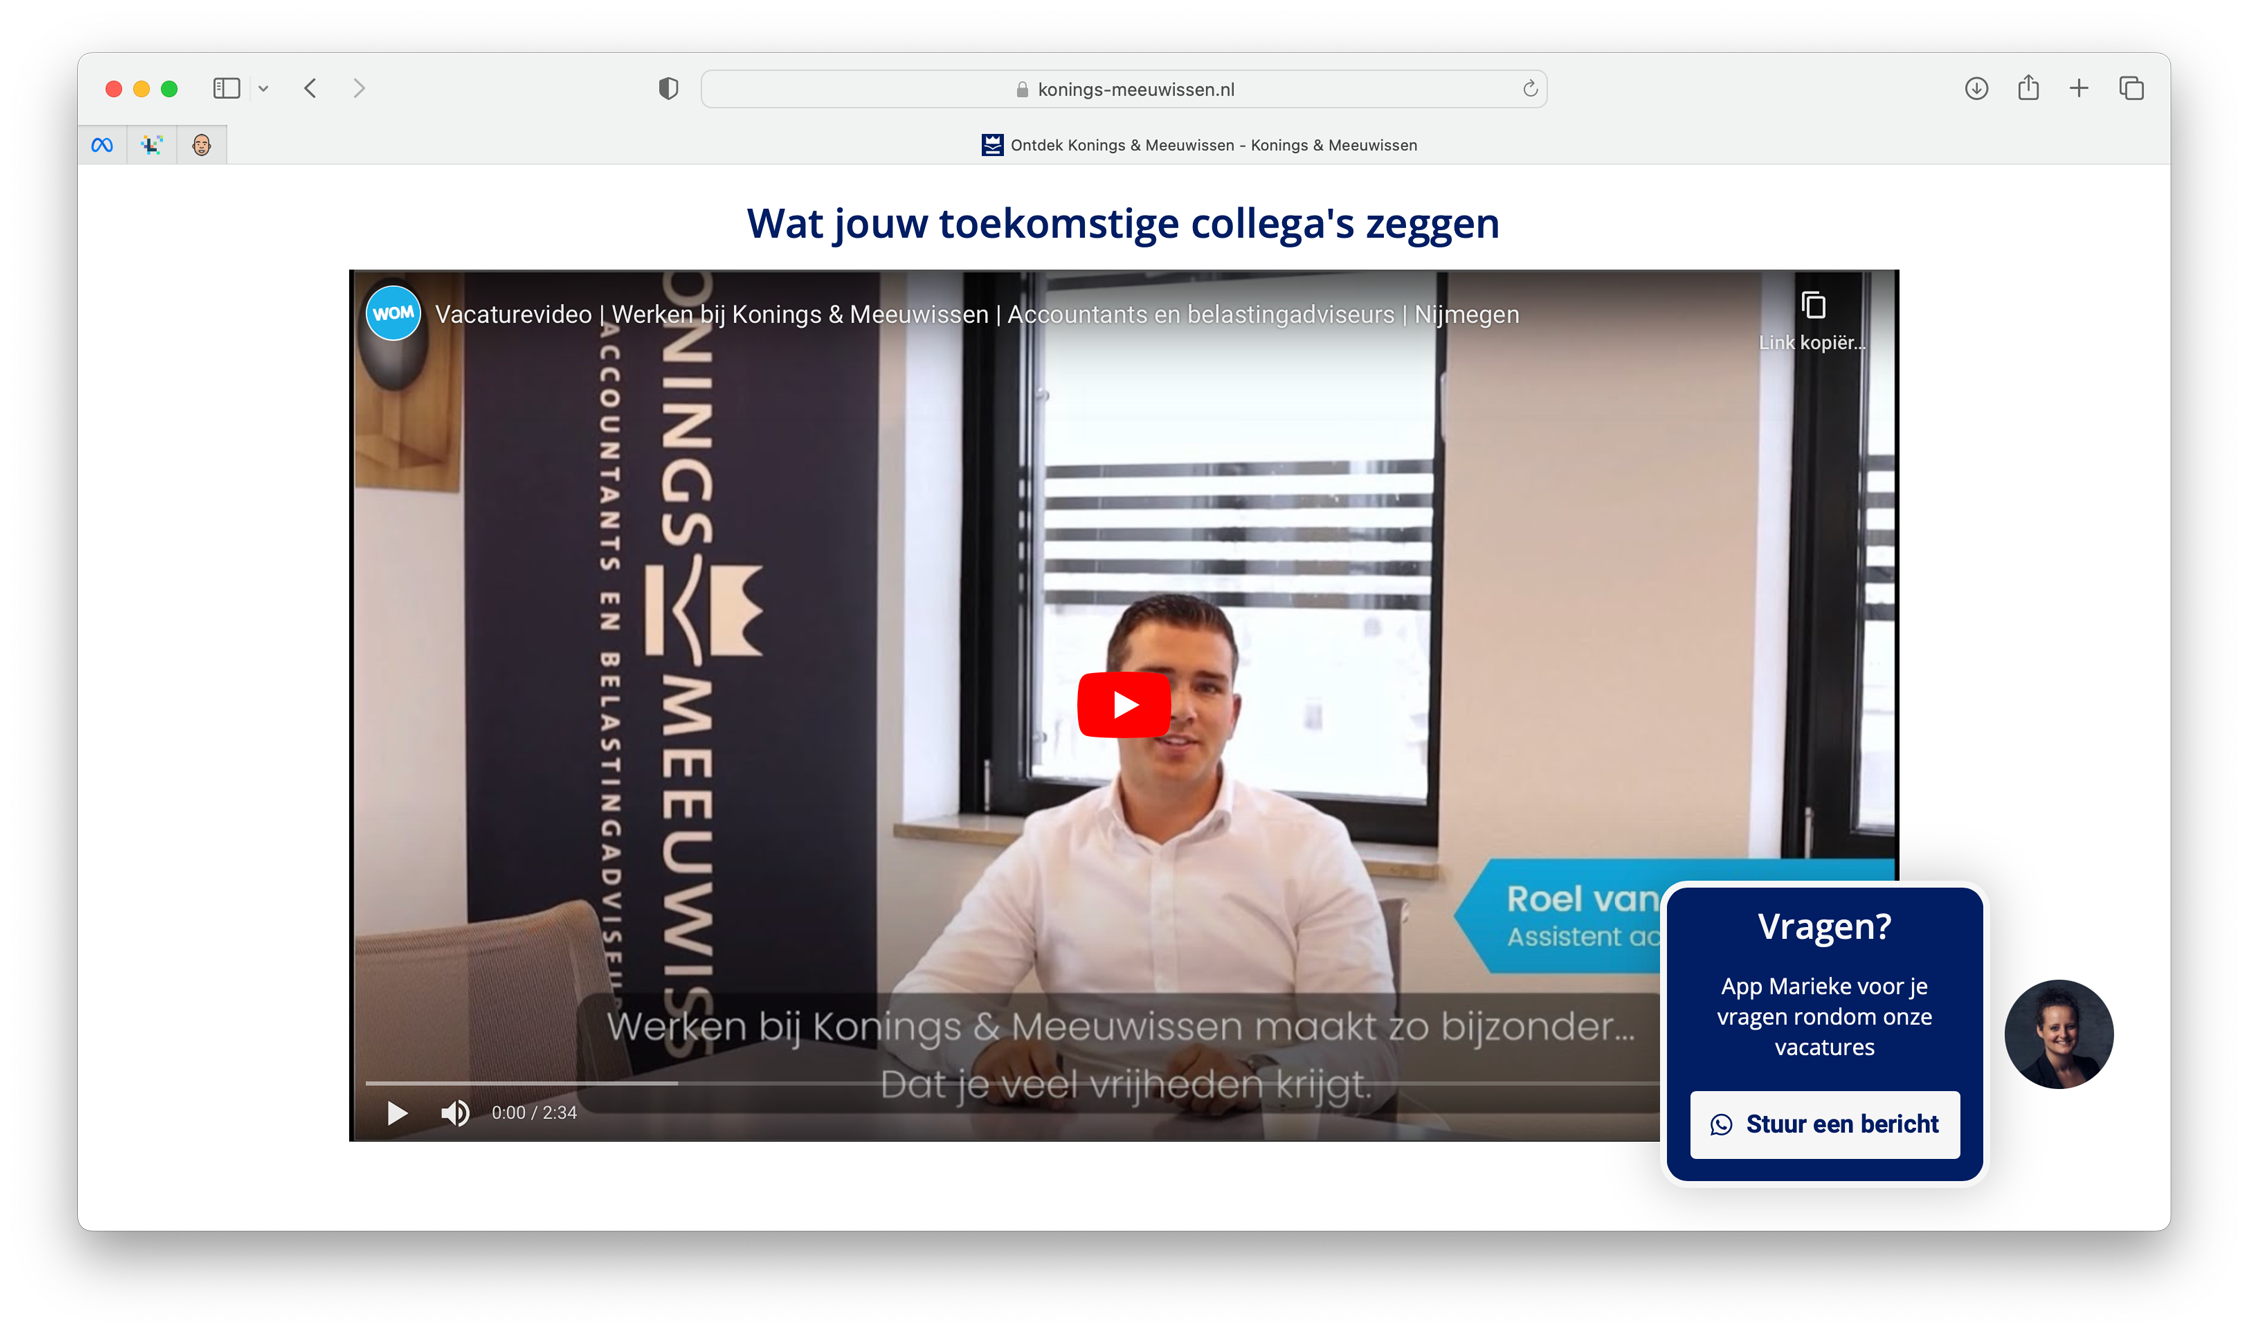This screenshot has width=2248, height=1333.
Task: Go forward to the next page
Action: pyautogui.click(x=359, y=88)
